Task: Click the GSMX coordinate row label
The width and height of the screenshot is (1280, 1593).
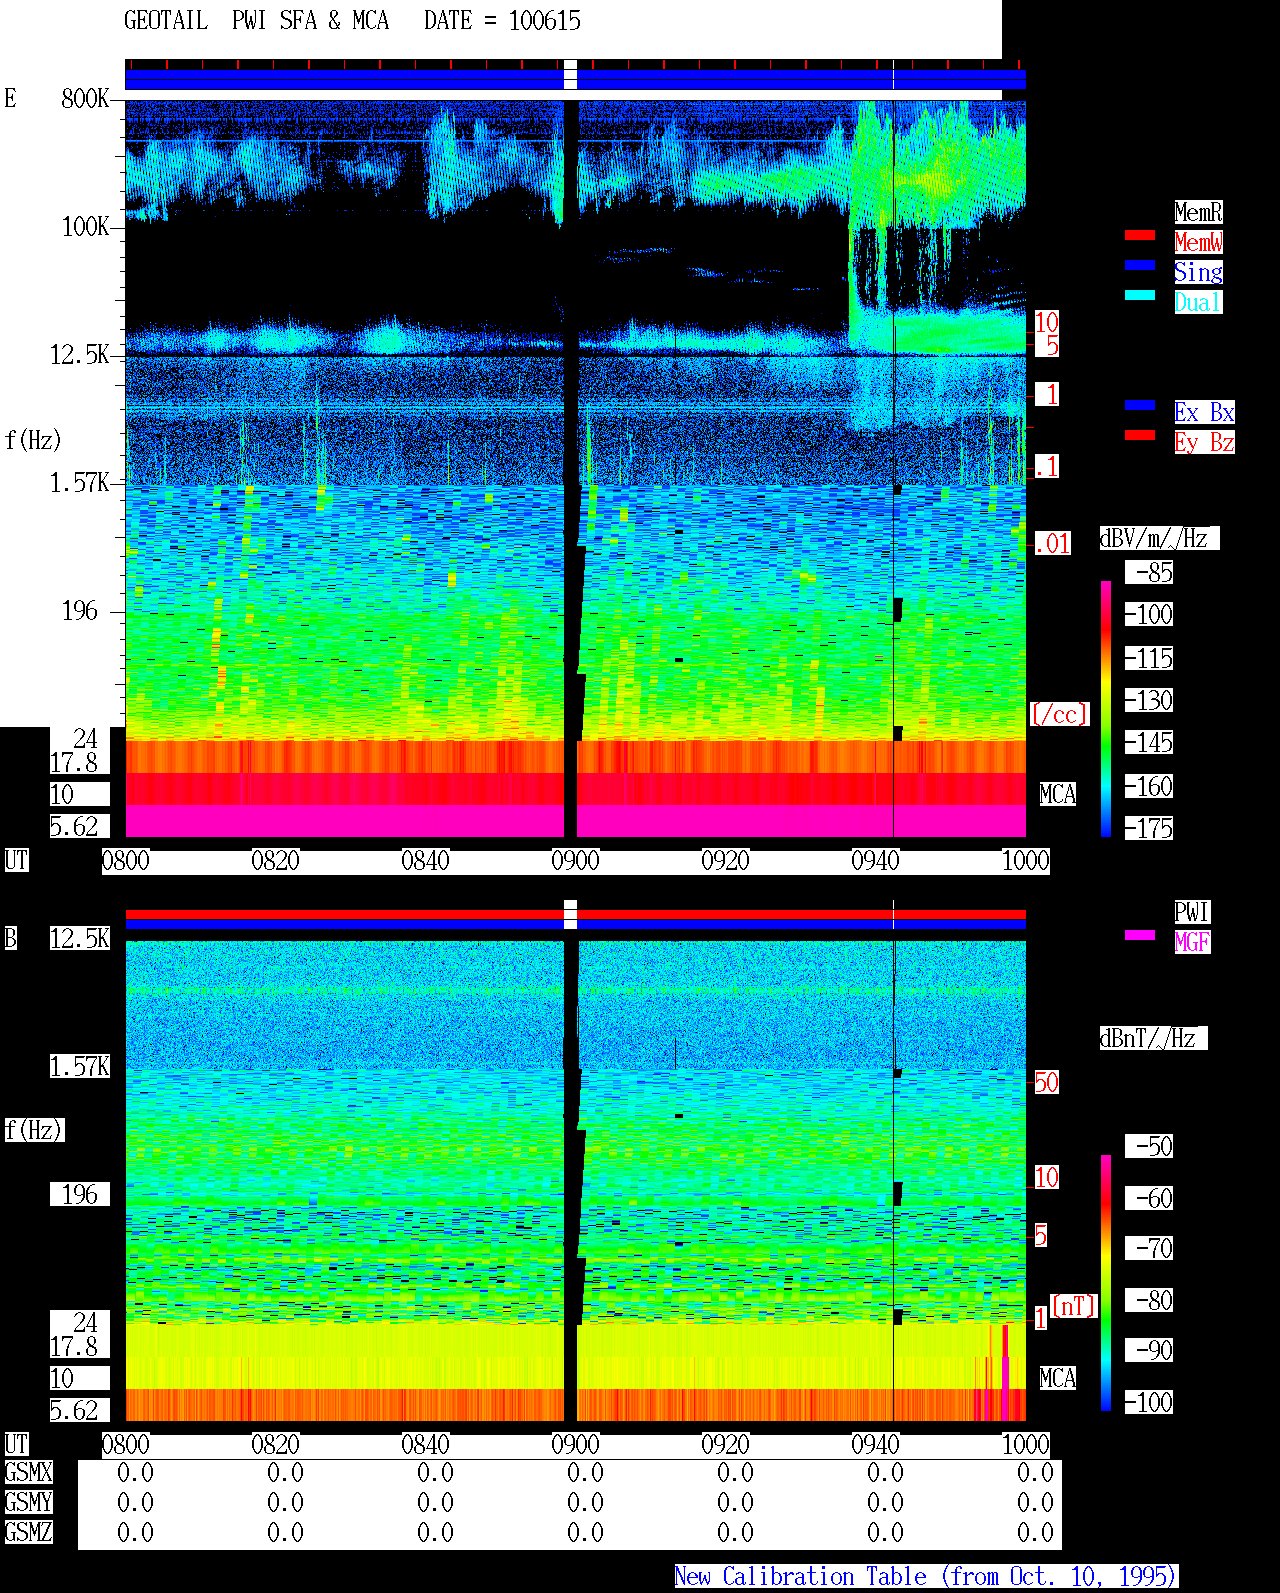Action: pyautogui.click(x=28, y=1472)
